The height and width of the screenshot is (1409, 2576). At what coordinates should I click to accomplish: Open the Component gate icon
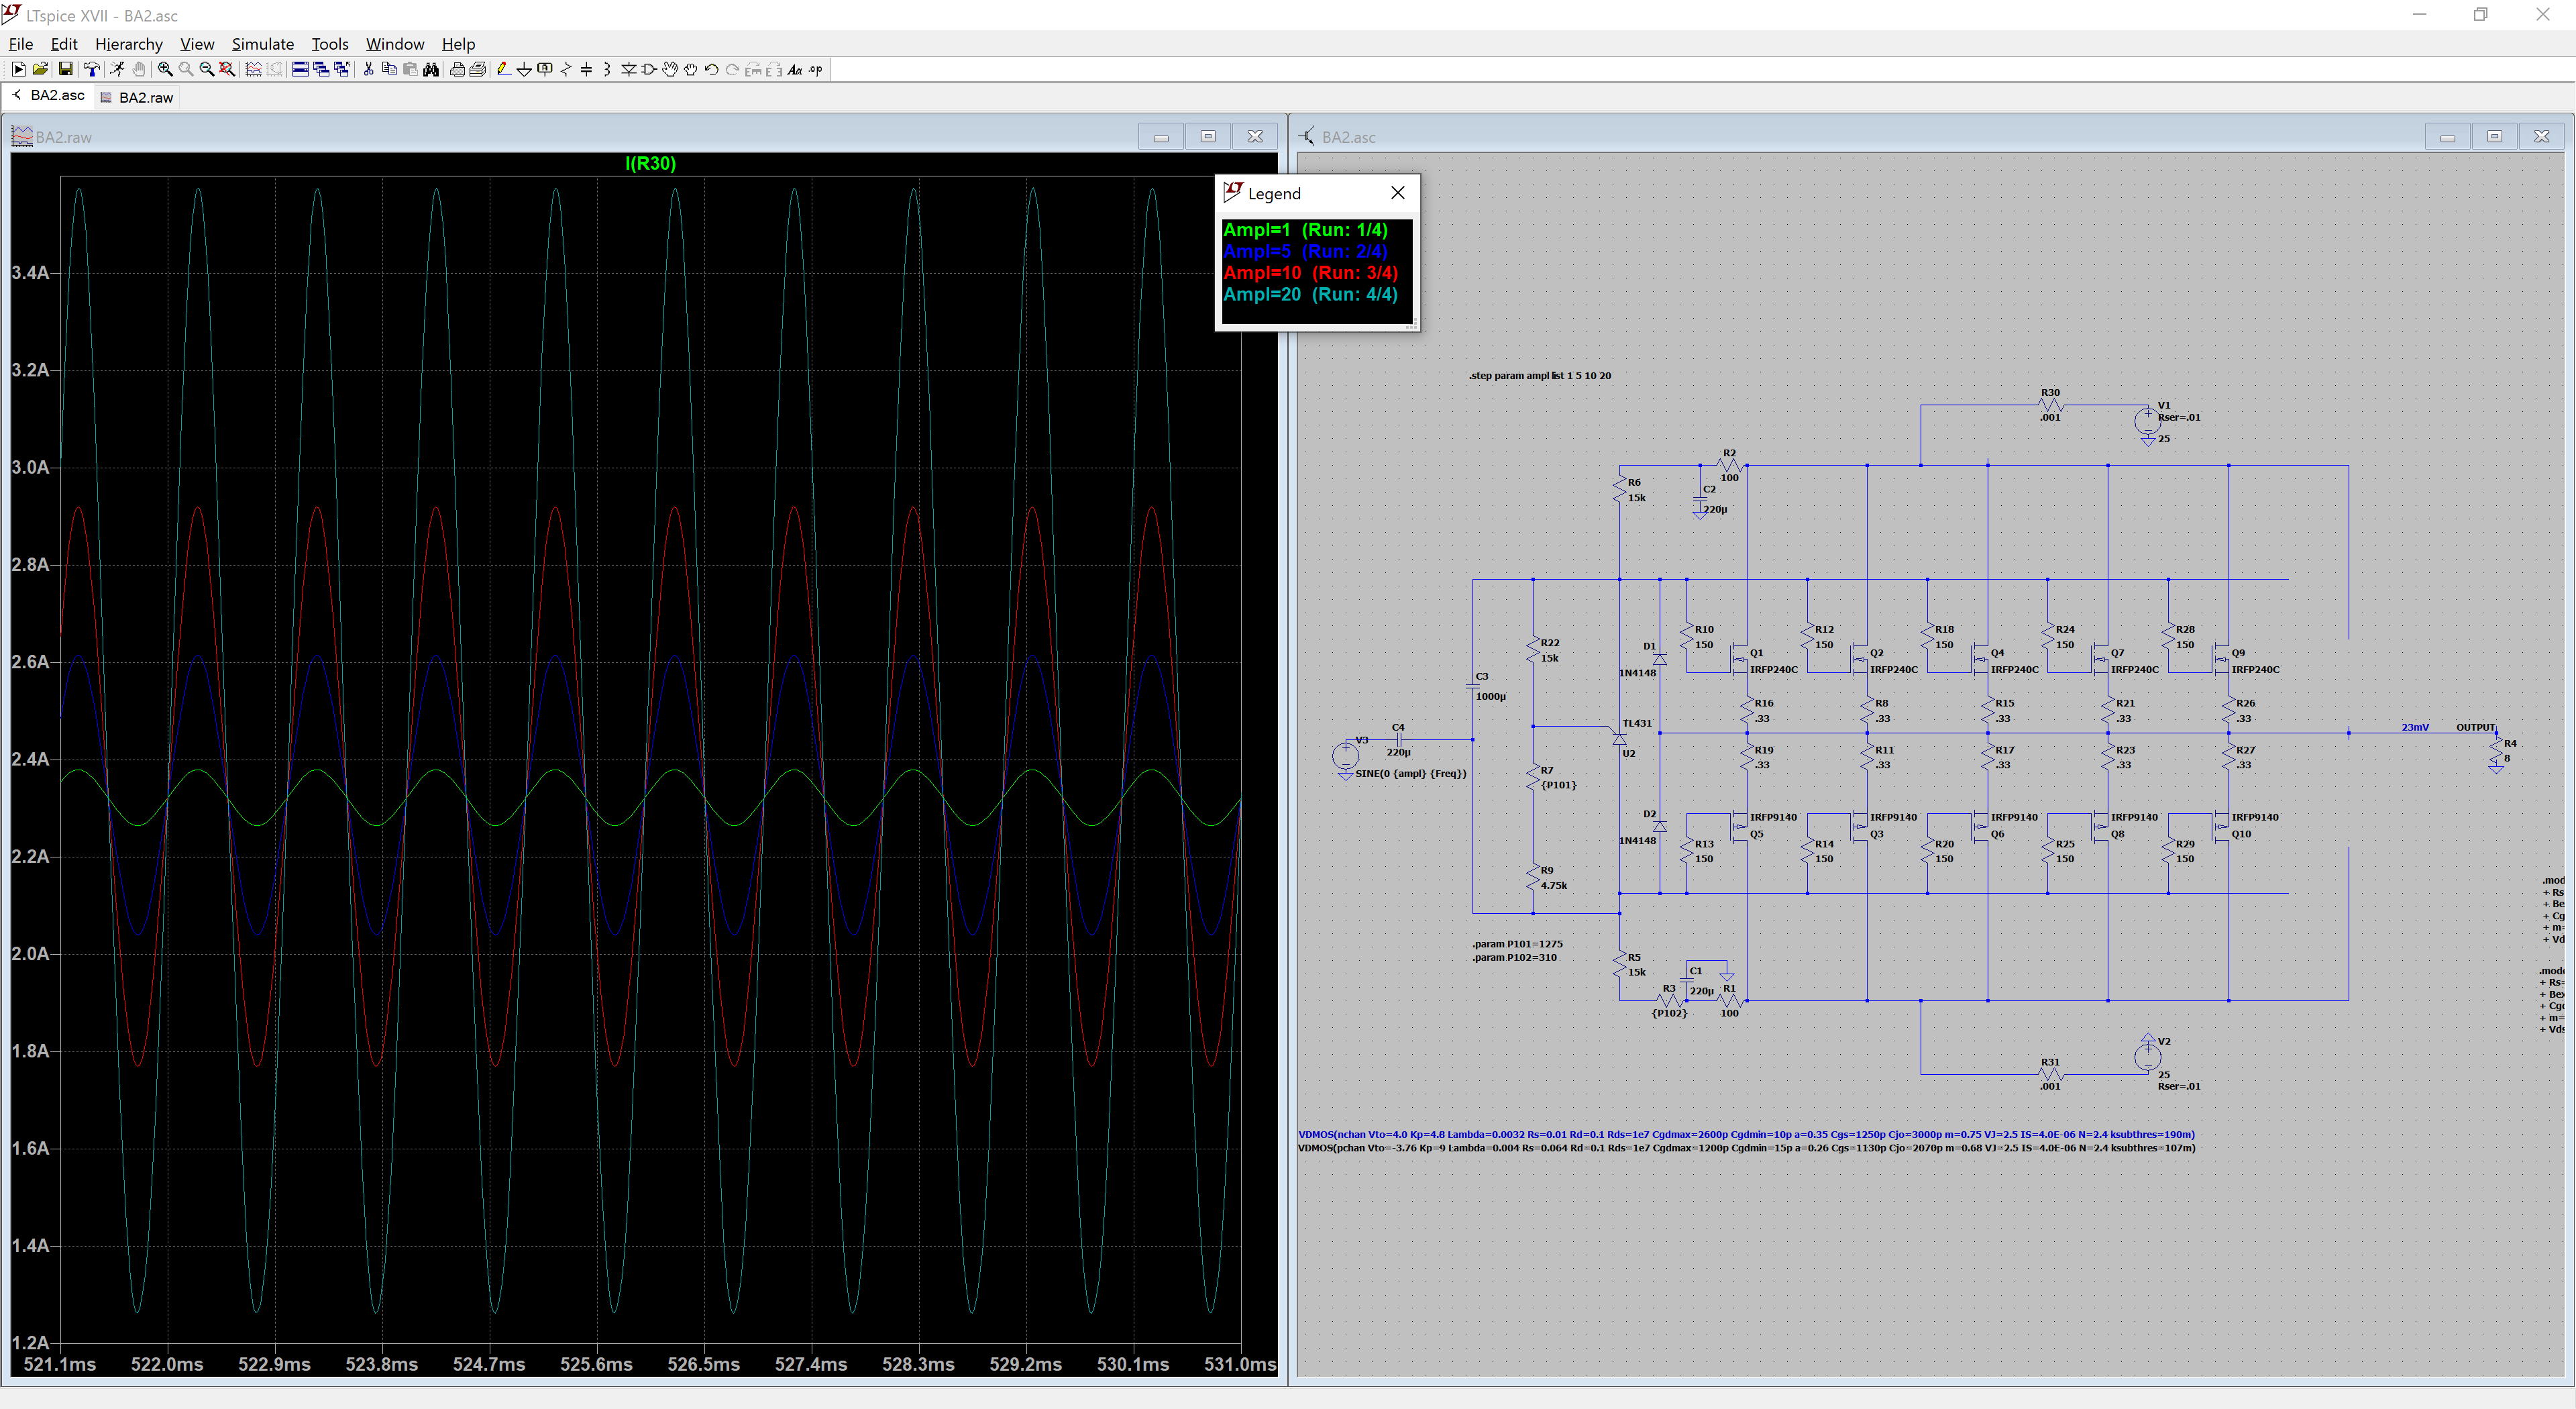click(x=649, y=69)
